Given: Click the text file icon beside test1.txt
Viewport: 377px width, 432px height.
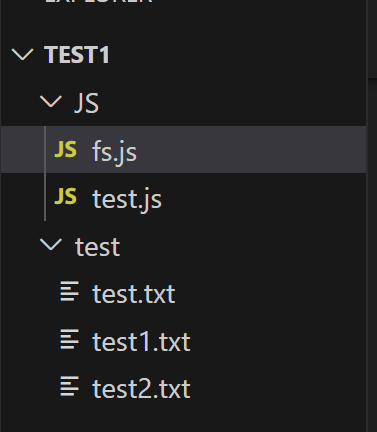Looking at the screenshot, I should (69, 339).
